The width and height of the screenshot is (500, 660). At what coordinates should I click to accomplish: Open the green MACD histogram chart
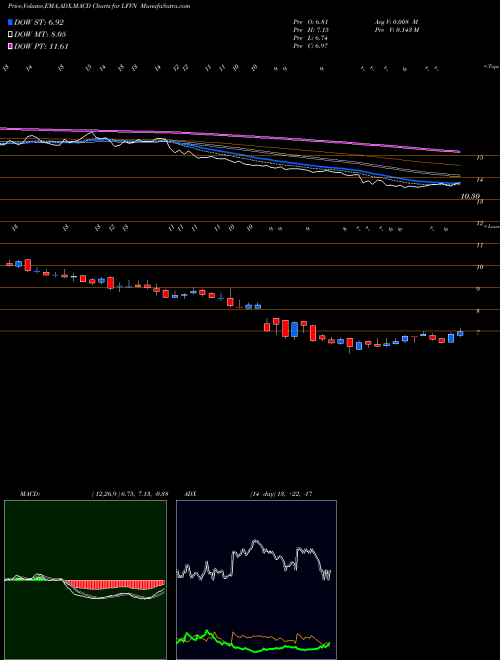point(85,580)
